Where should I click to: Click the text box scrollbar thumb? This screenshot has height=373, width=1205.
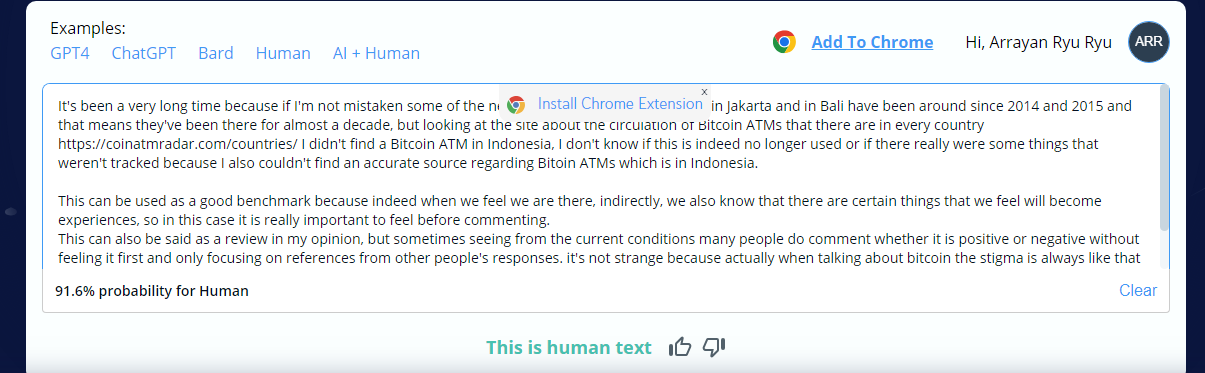click(x=1163, y=158)
